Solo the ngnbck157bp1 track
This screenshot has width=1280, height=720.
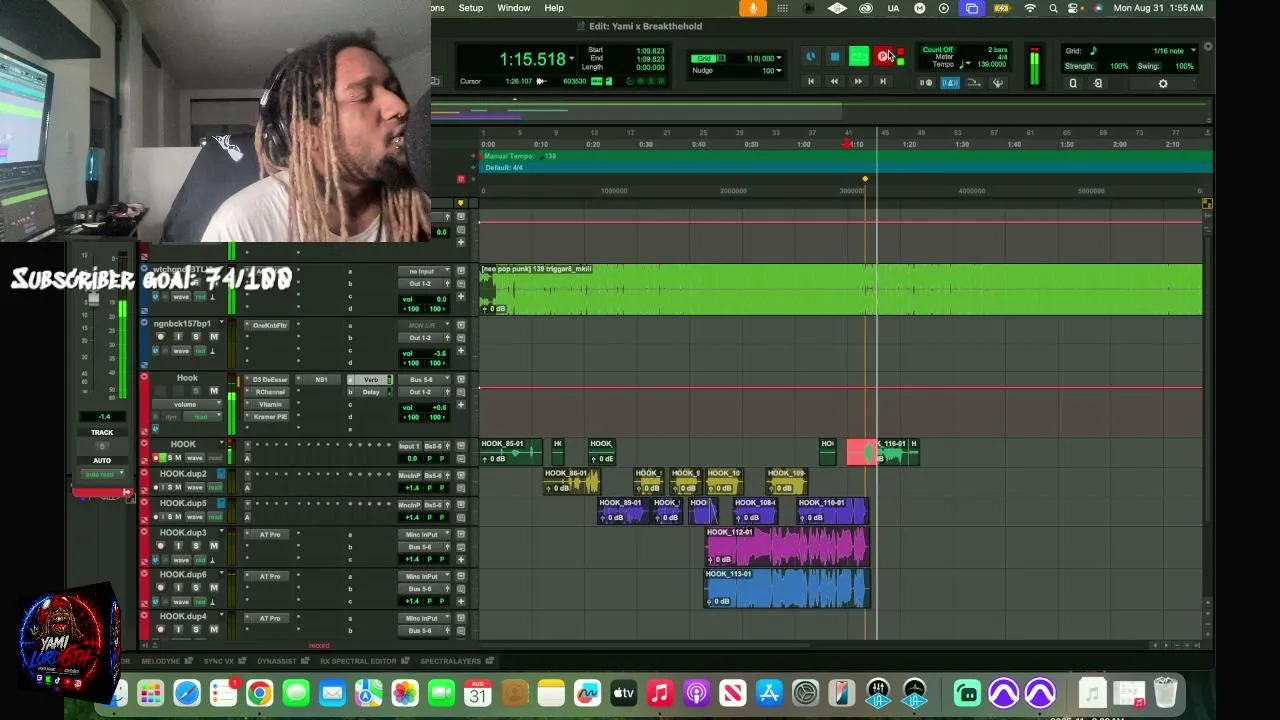click(196, 337)
